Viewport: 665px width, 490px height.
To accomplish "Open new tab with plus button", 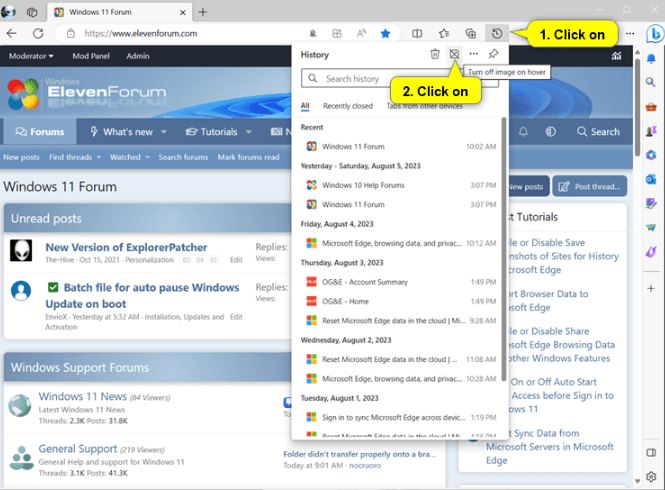I will (x=203, y=12).
